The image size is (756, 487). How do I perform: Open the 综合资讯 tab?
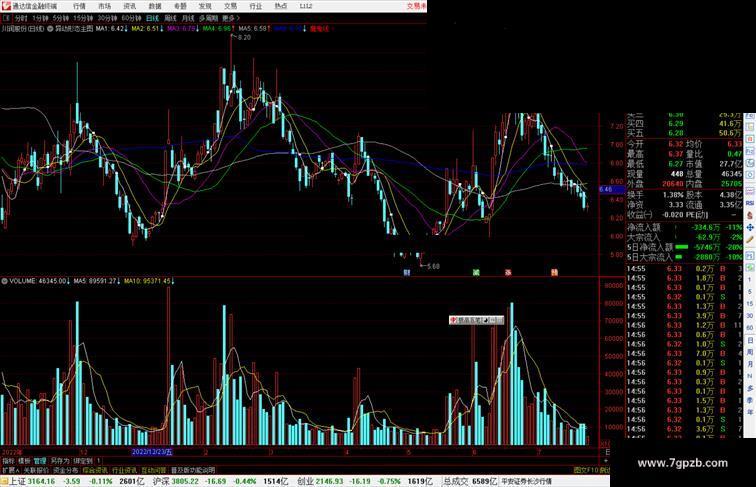95,470
